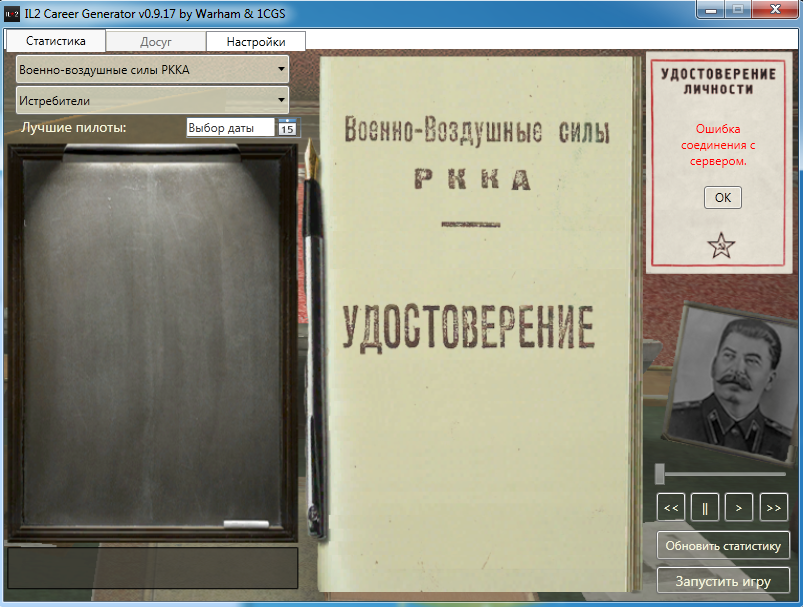Click the Stalin portrait photo
803x607 pixels.
click(x=731, y=383)
